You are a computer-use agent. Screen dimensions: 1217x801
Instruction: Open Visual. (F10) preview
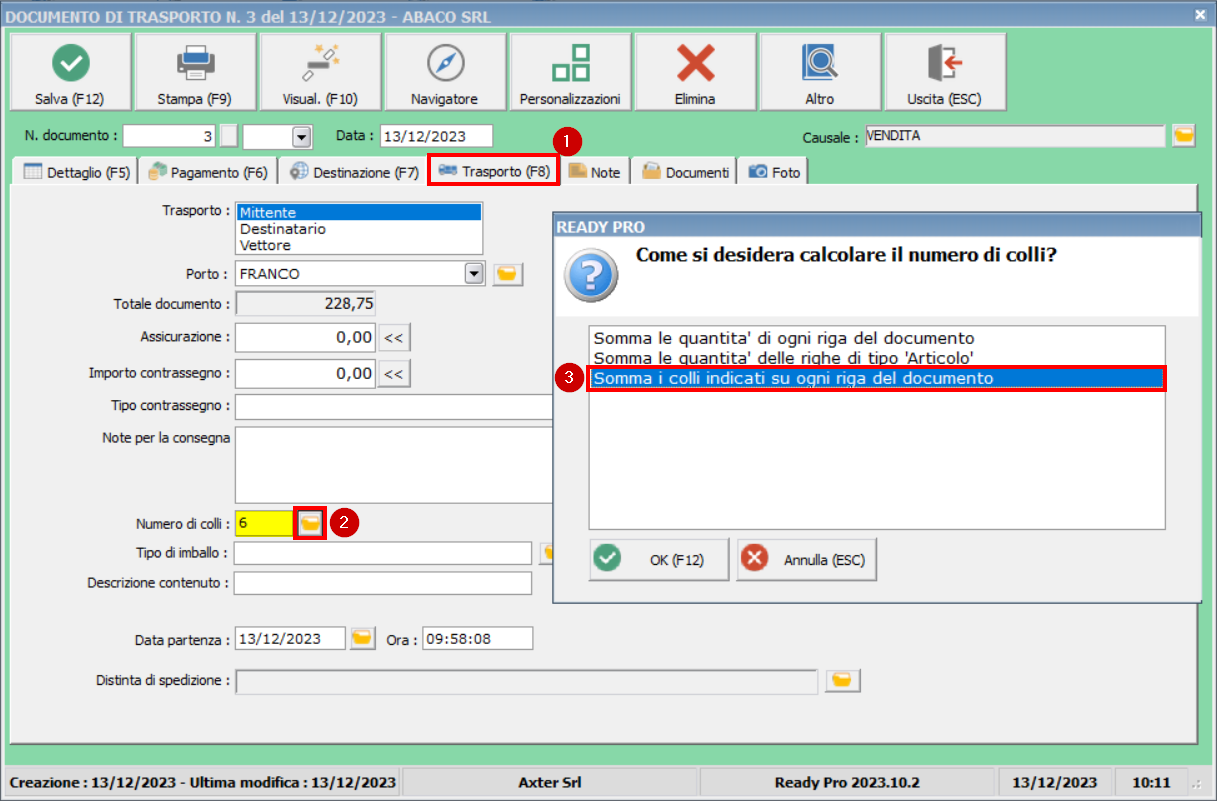[x=320, y=65]
